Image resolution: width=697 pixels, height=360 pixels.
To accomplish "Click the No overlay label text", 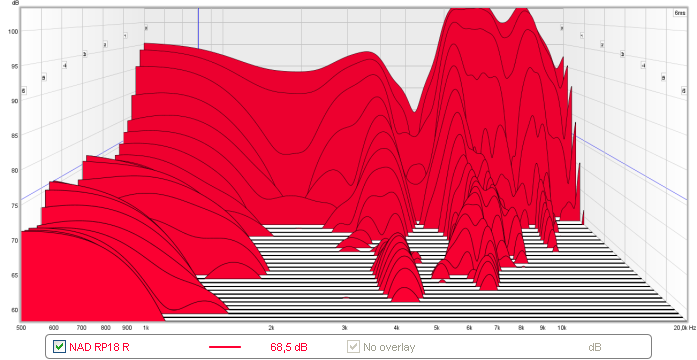I will 389,347.
